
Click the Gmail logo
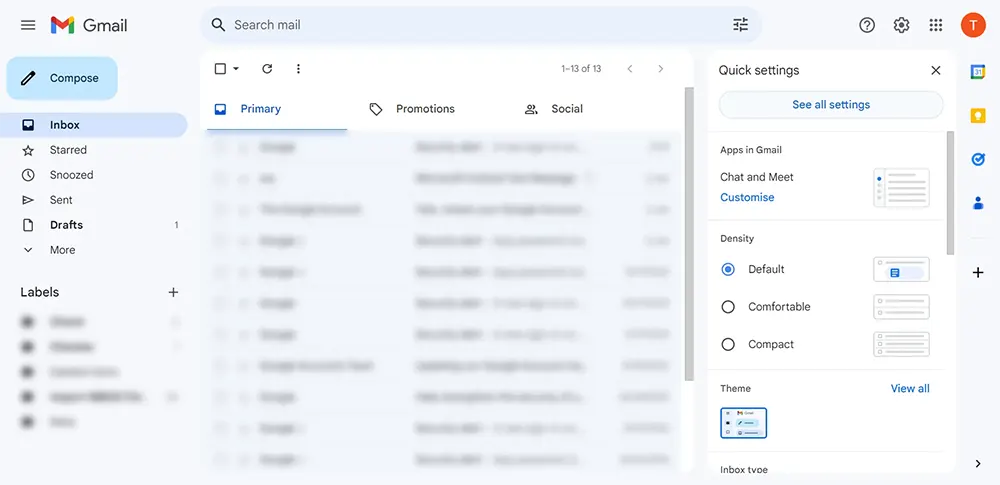click(89, 25)
